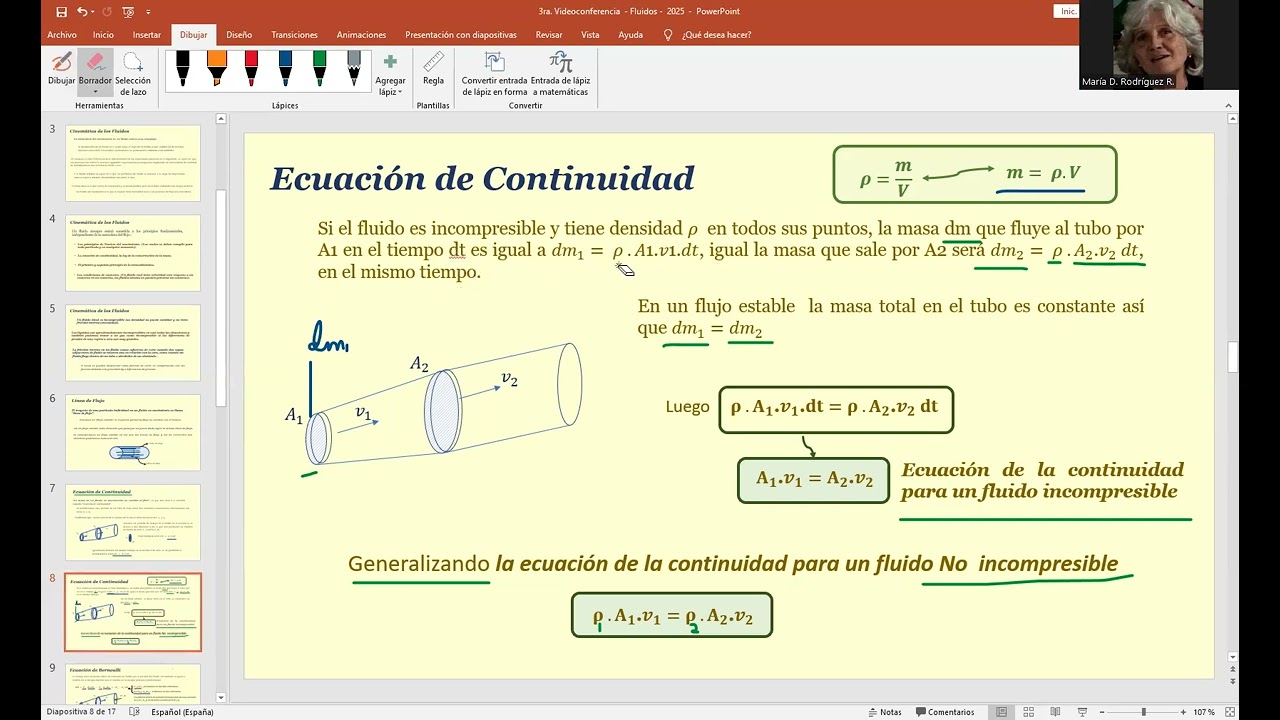The image size is (1280, 720).
Task: Choose the black pen
Action: (x=183, y=70)
